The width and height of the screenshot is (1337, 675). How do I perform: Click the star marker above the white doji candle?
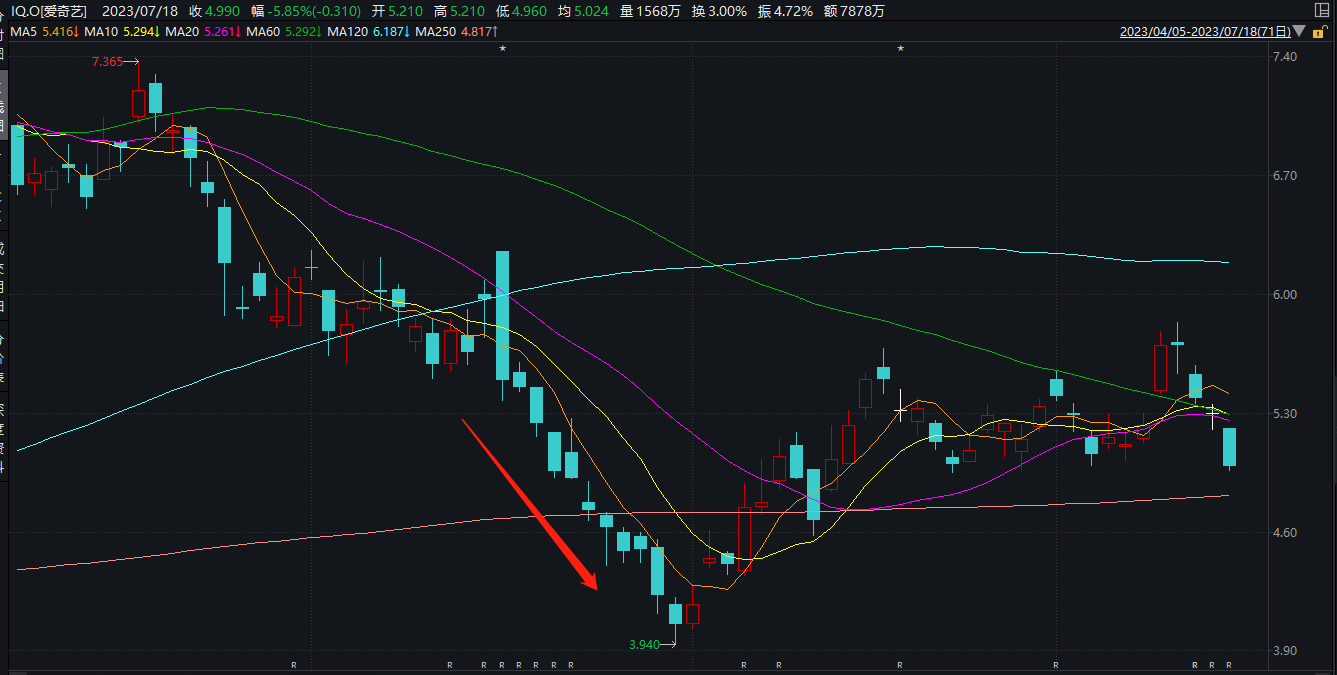coord(900,48)
